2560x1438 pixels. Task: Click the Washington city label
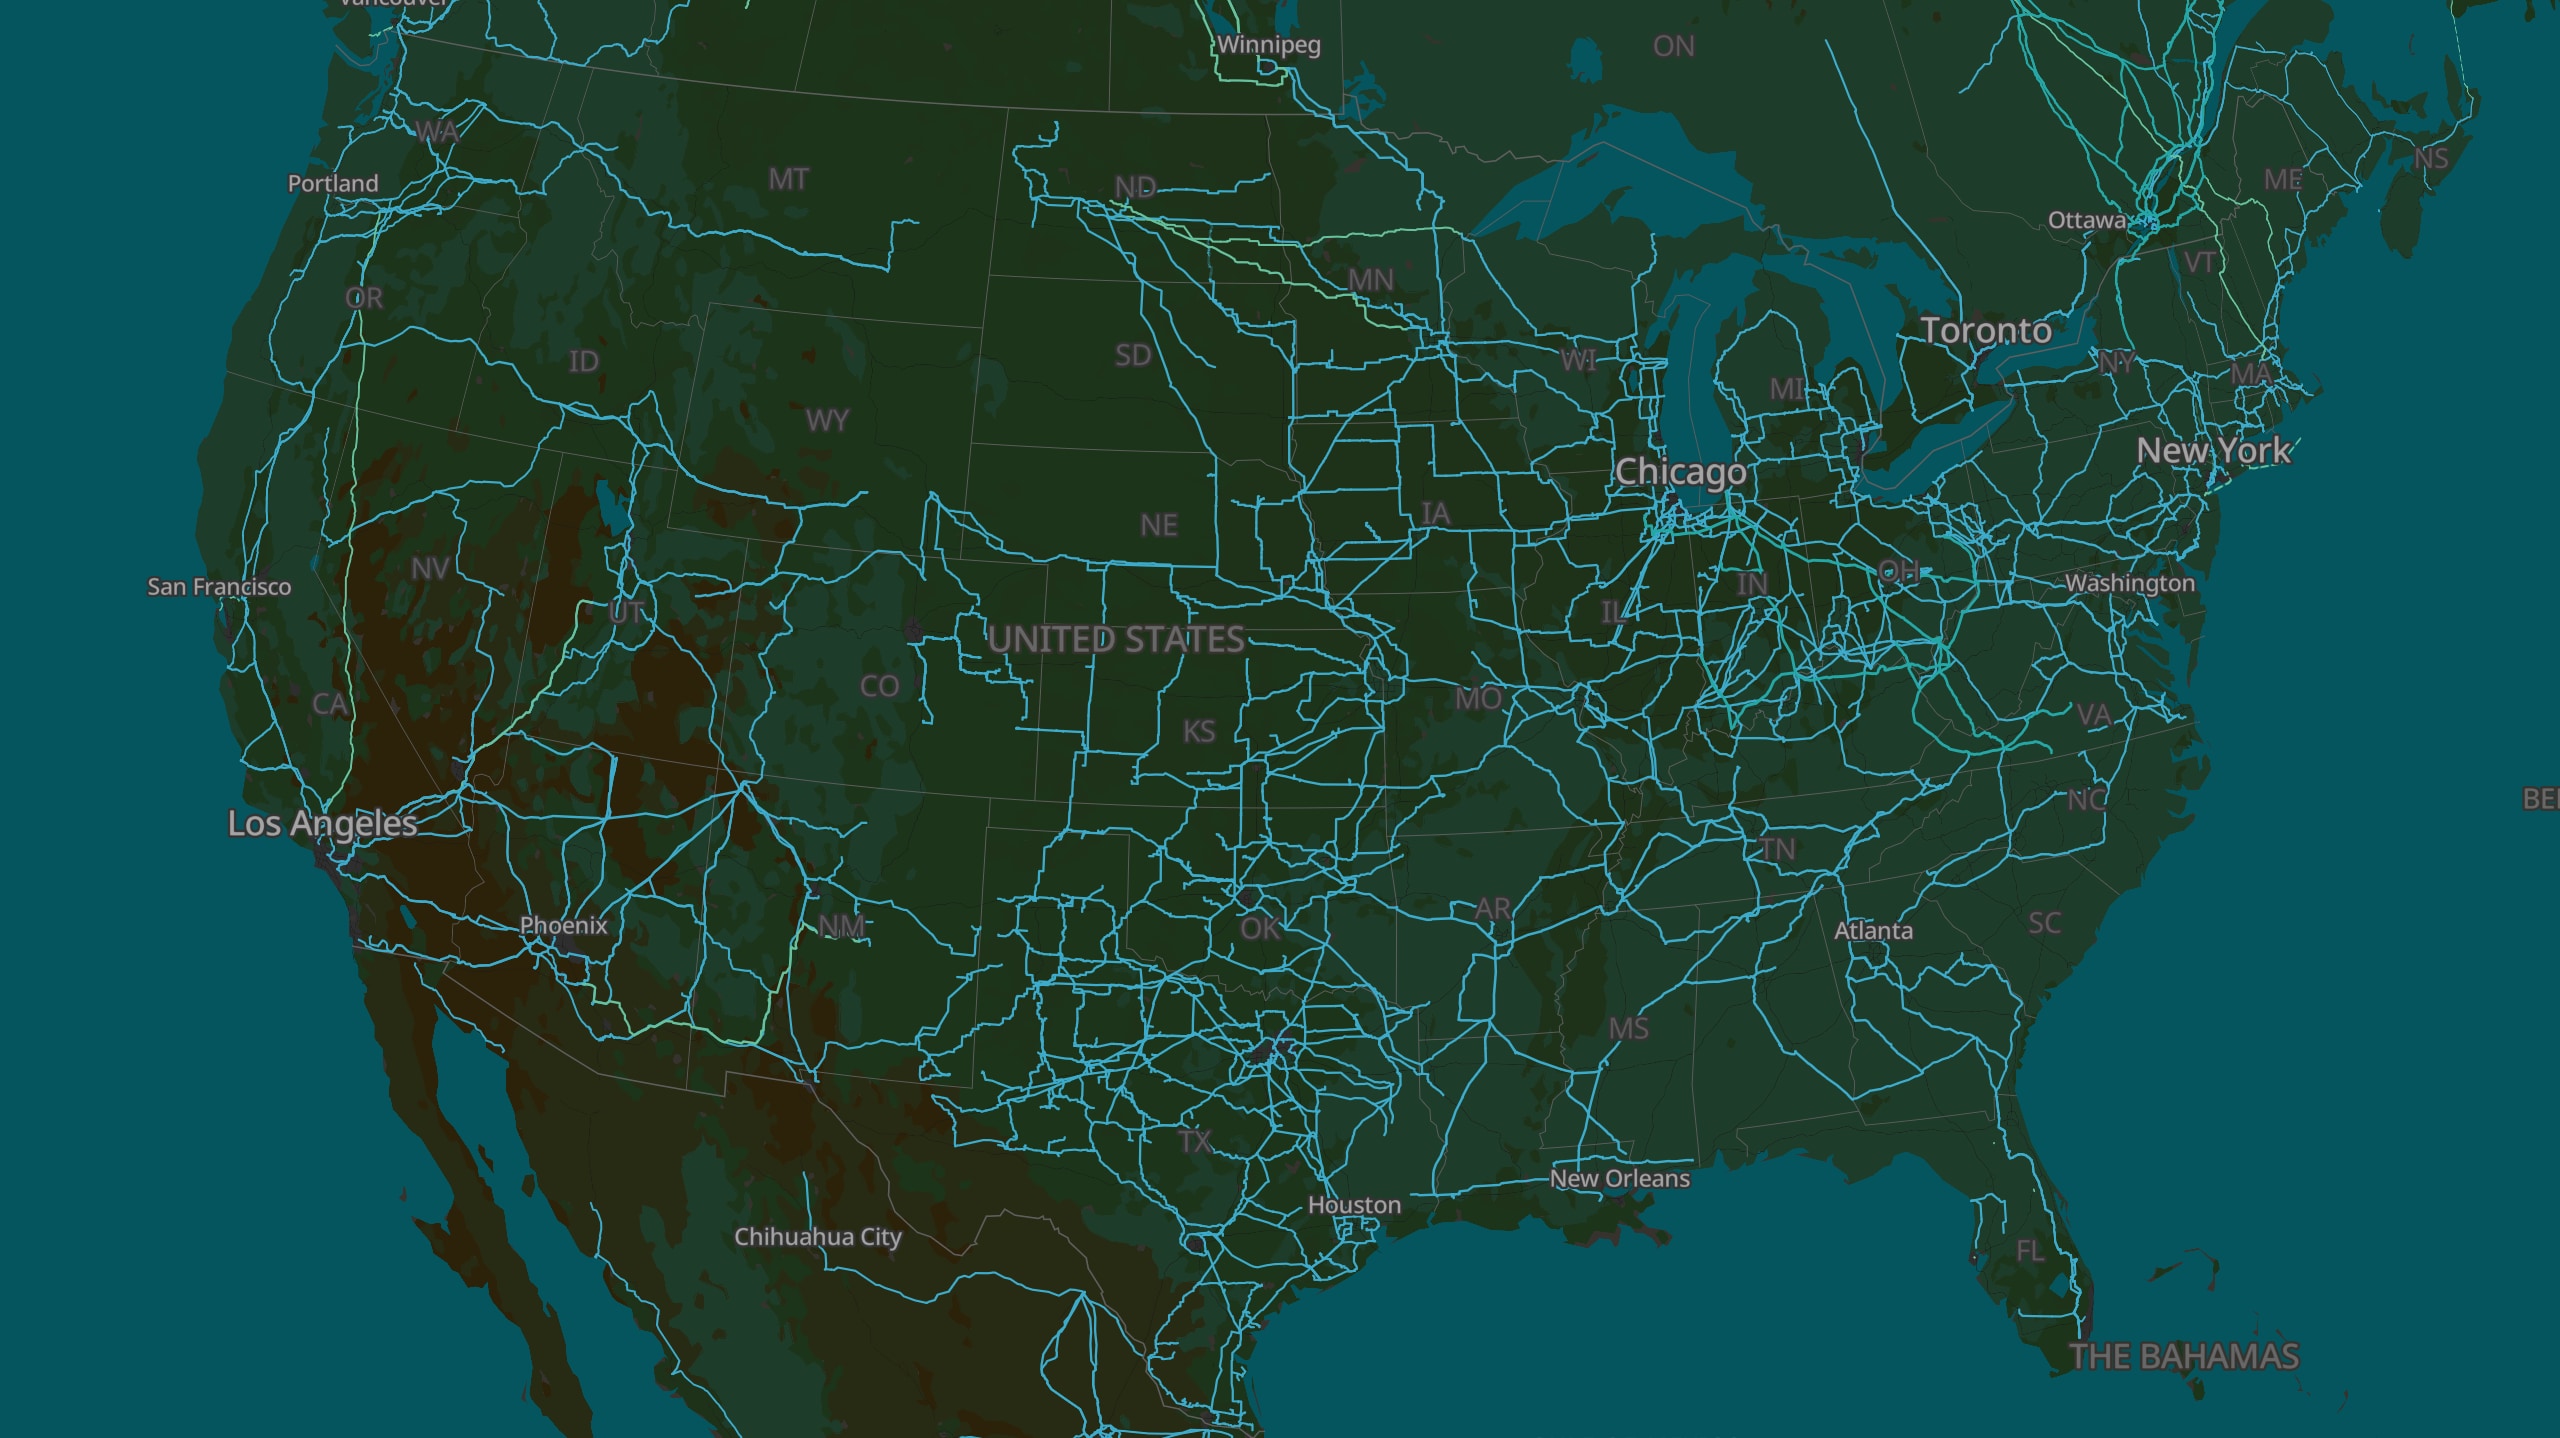[x=2130, y=583]
